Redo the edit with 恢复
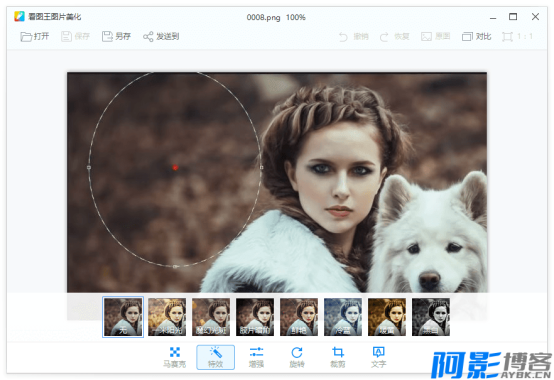 point(394,36)
